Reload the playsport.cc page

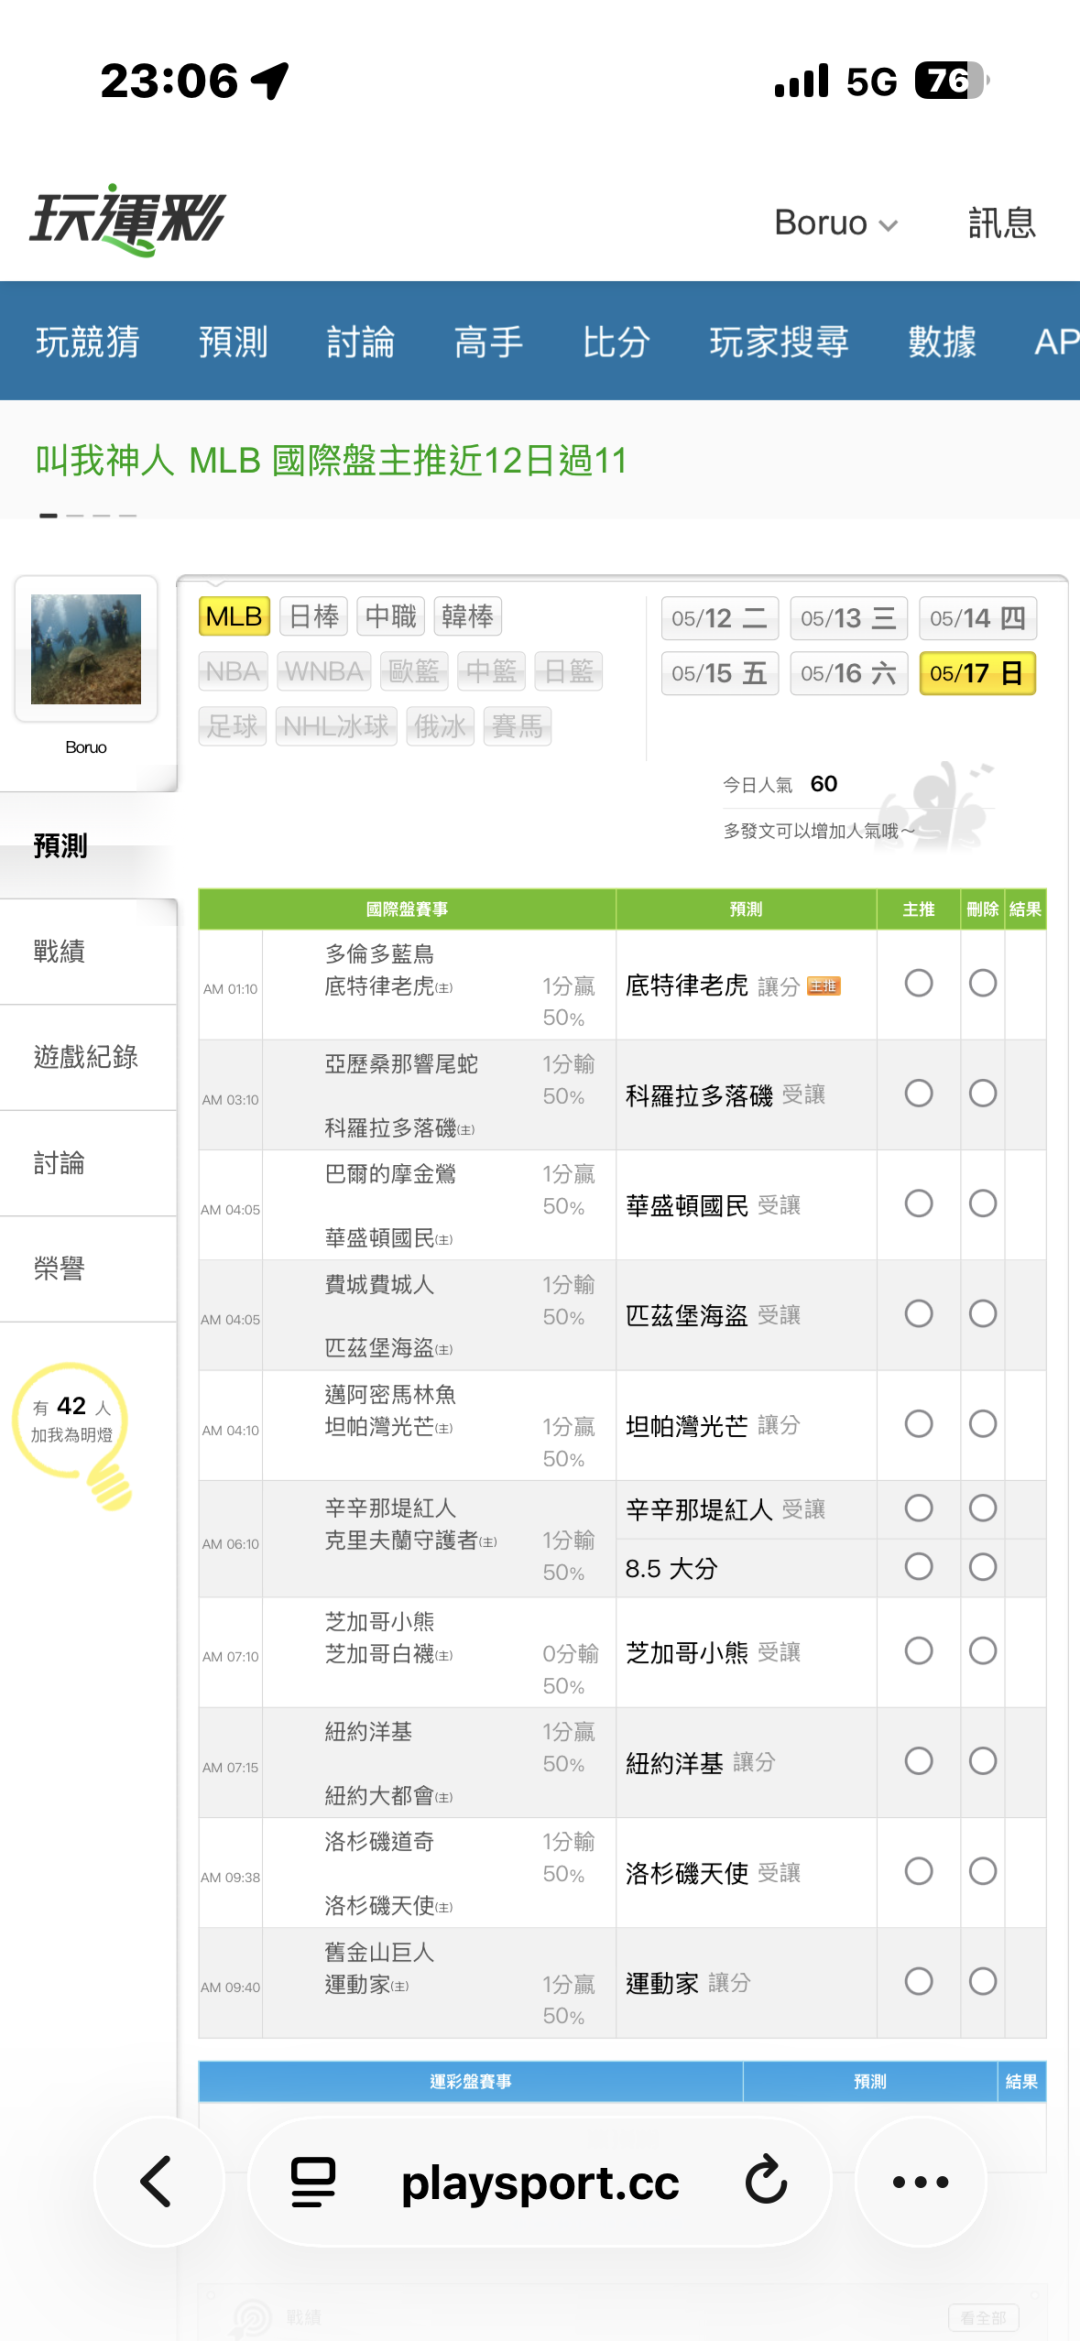767,2181
